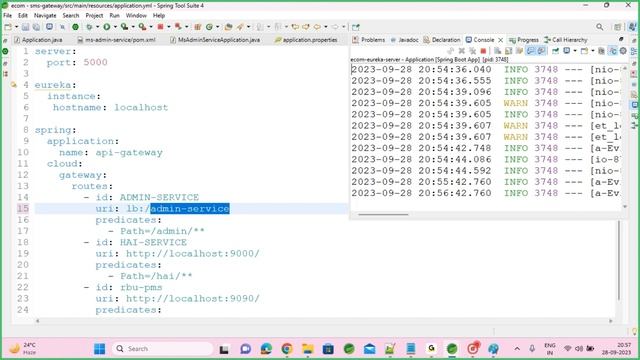Switch to the Call Hierarchy tab
Viewport: 640px width, 360px height.
click(x=566, y=40)
